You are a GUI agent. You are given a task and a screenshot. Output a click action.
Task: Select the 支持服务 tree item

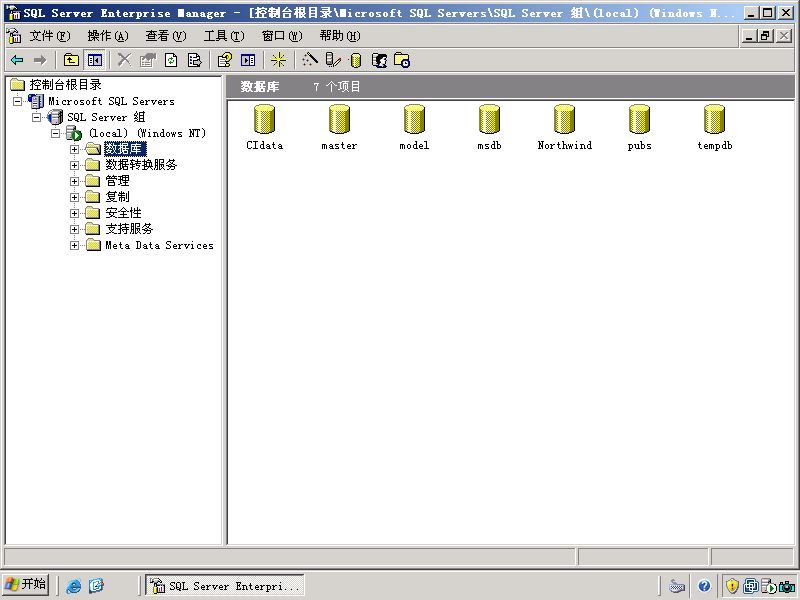(129, 229)
